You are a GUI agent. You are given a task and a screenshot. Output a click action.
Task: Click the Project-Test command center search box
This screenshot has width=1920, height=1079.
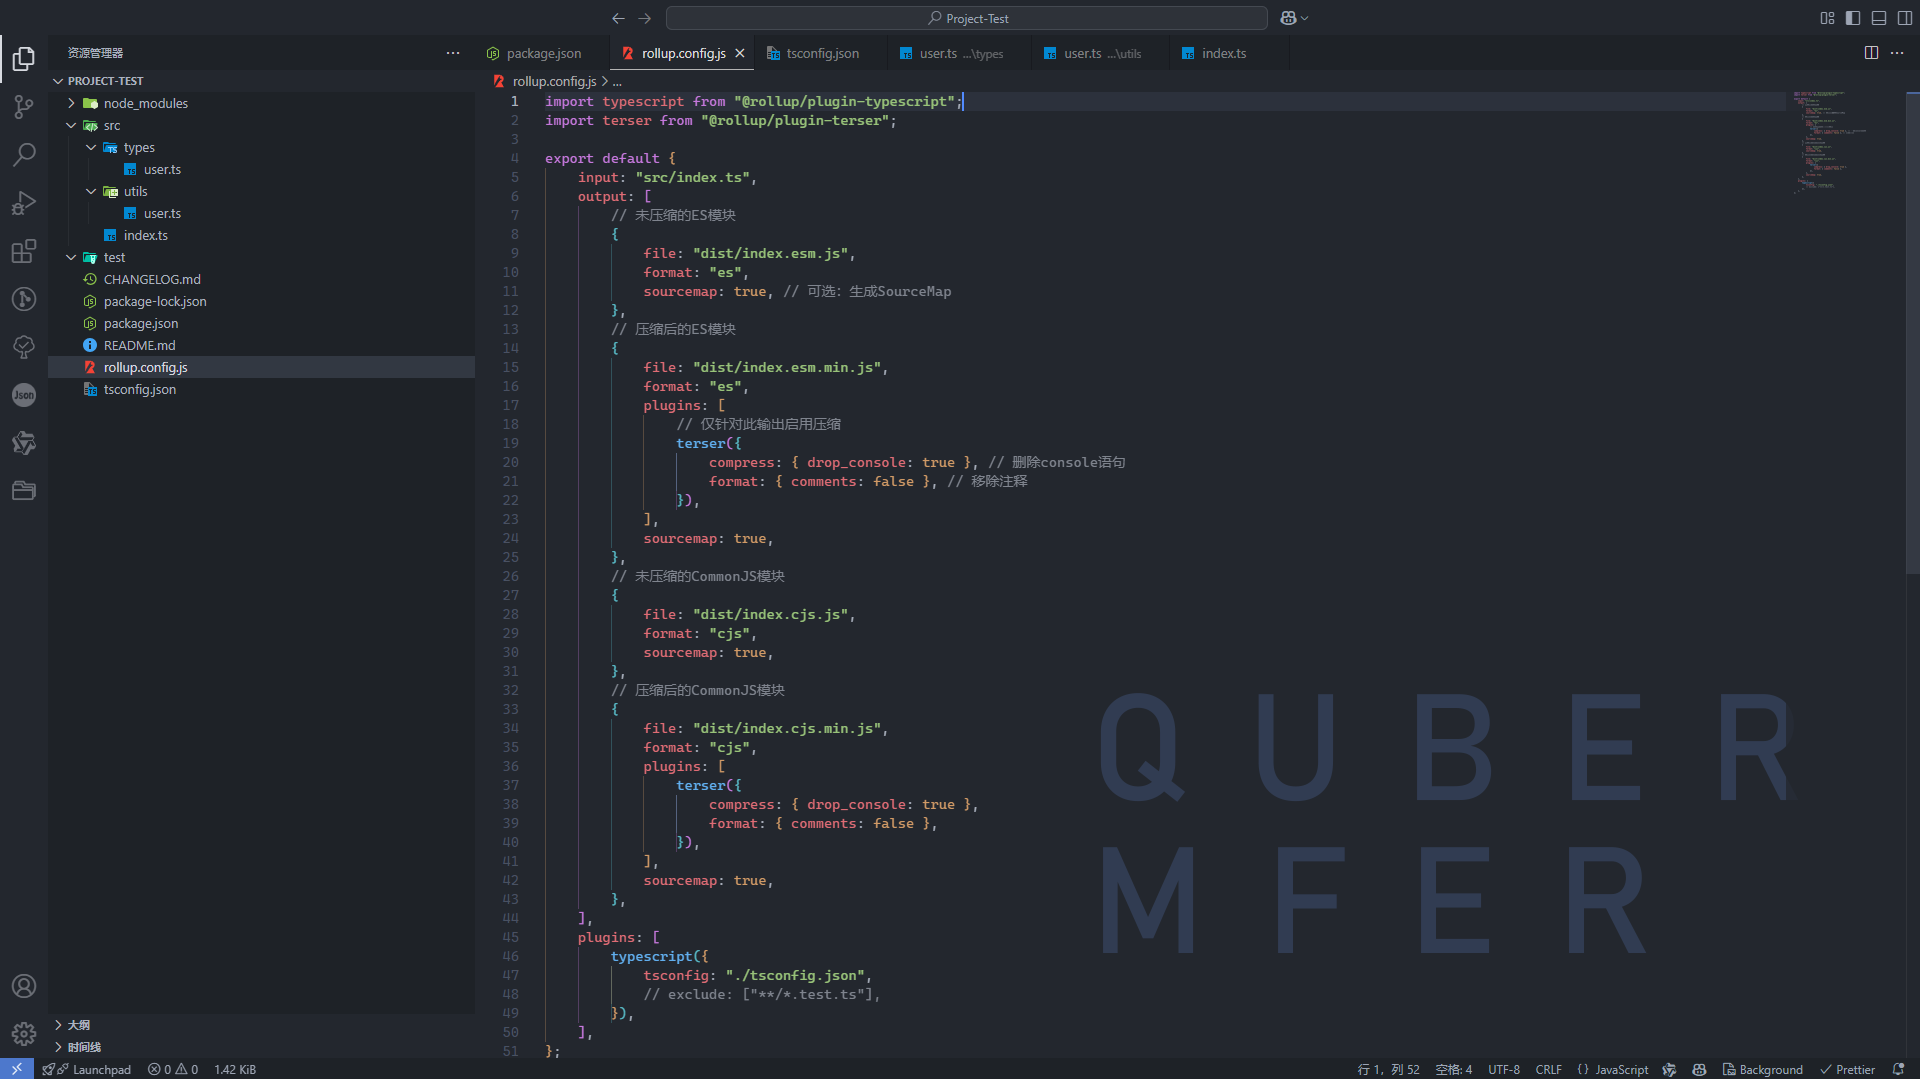point(966,18)
